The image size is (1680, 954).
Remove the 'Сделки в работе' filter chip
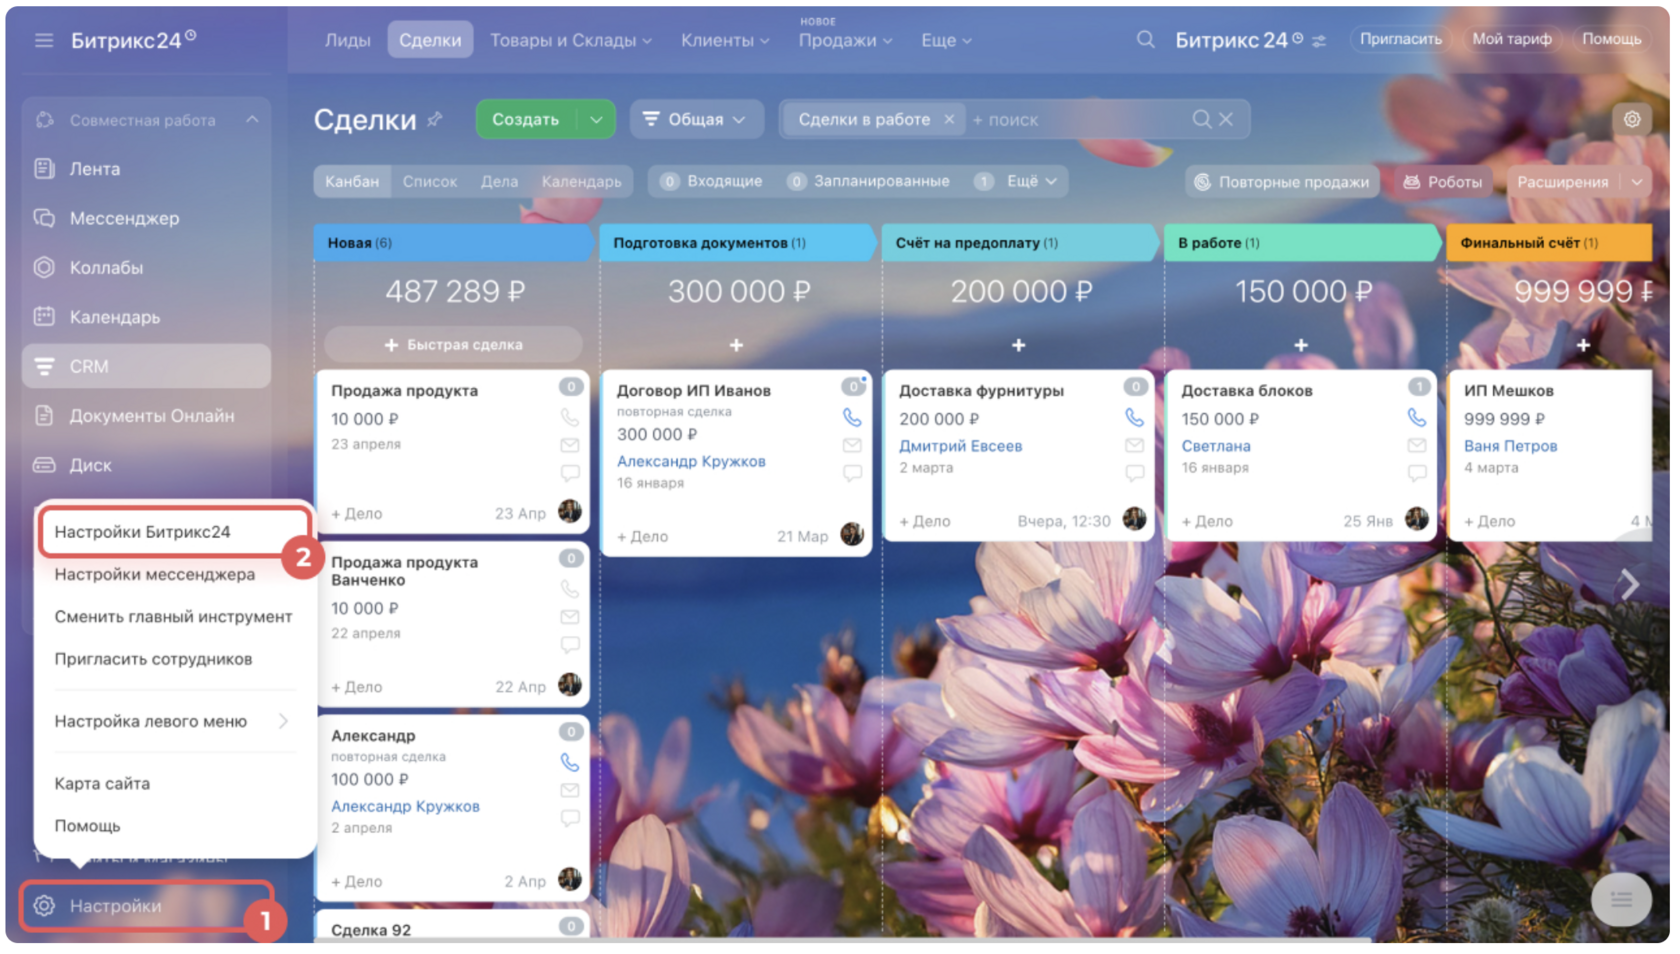point(949,119)
